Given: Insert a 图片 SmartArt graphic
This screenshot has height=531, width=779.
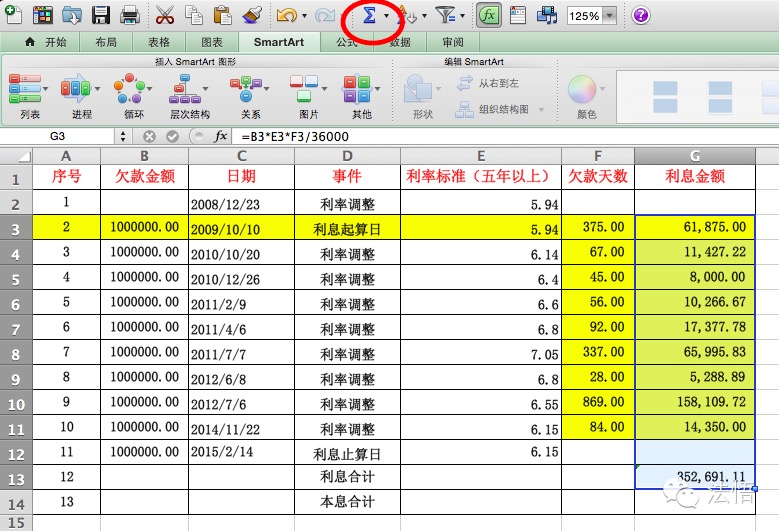Looking at the screenshot, I should pos(308,96).
